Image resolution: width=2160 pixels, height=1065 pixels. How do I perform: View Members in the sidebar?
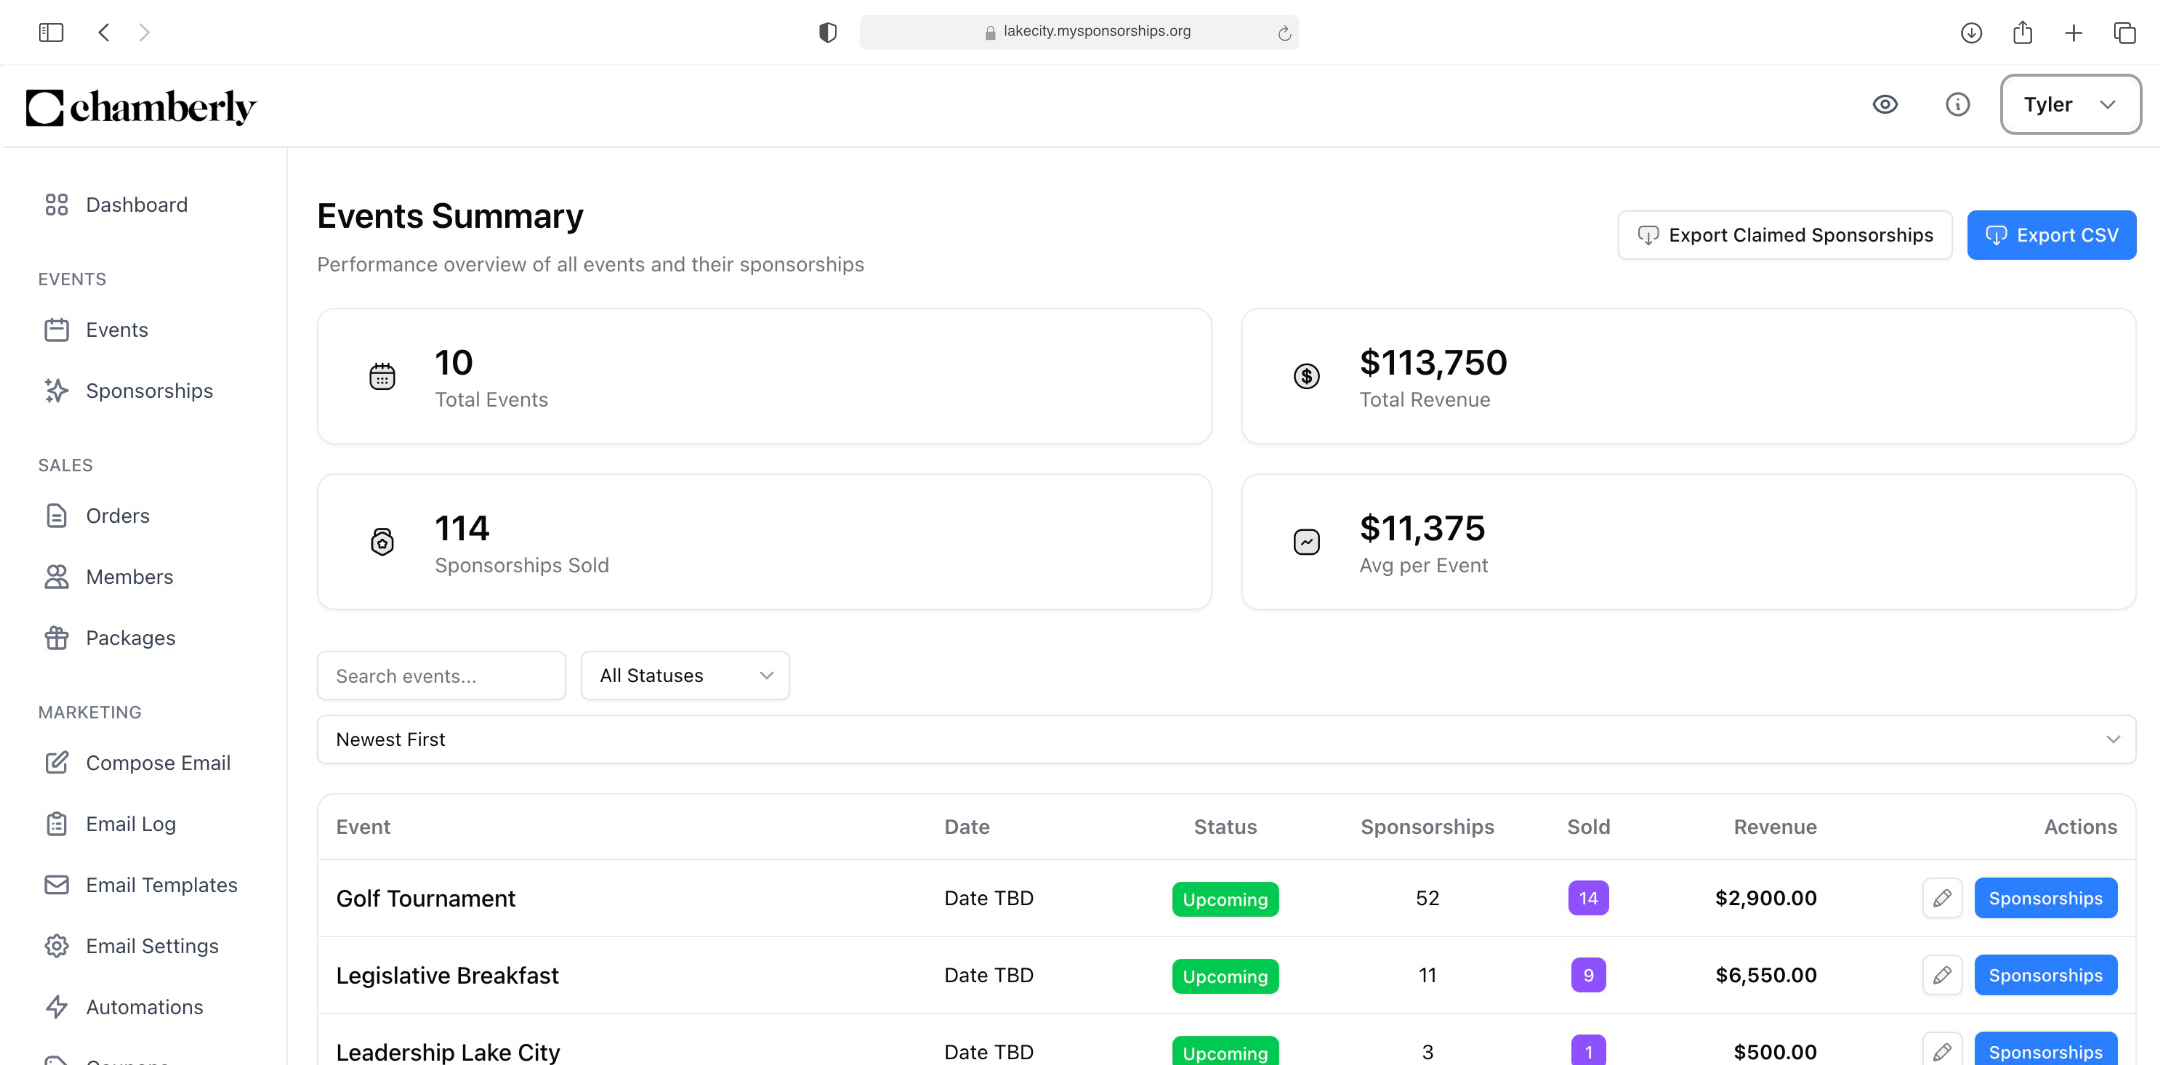(129, 576)
